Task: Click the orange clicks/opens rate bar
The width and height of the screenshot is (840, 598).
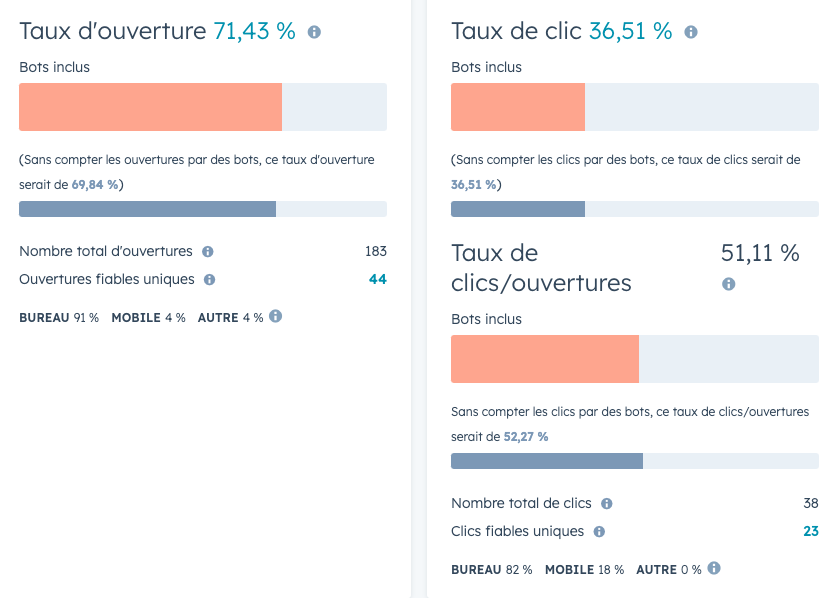Action: pyautogui.click(x=545, y=359)
